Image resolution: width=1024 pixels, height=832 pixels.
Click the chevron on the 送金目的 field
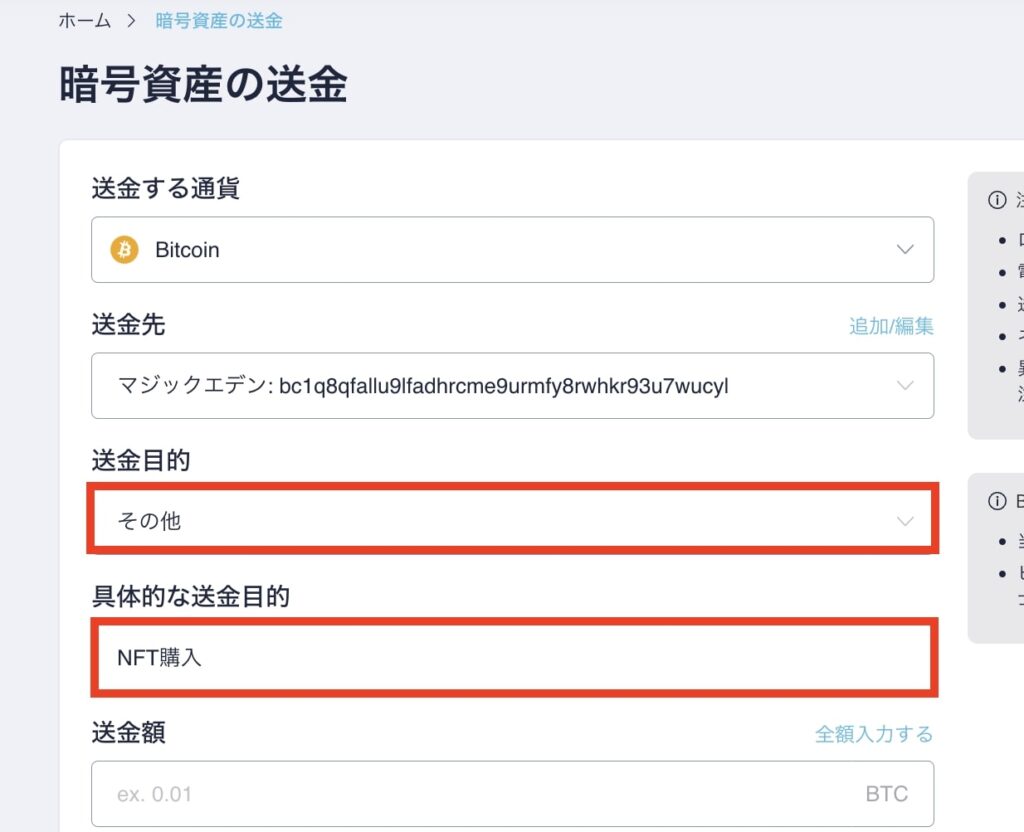point(905,520)
